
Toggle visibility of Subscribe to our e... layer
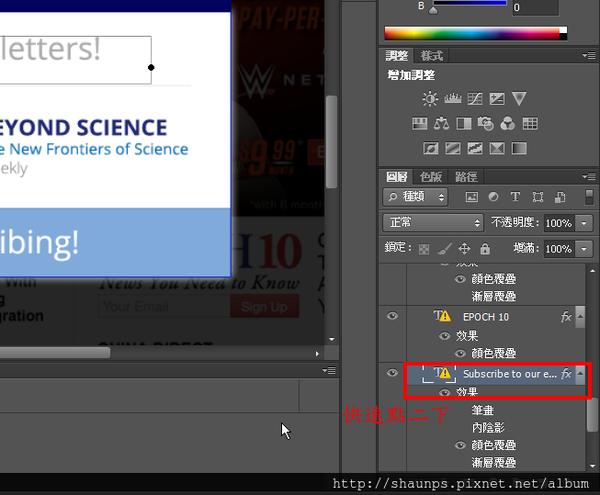pos(392,373)
